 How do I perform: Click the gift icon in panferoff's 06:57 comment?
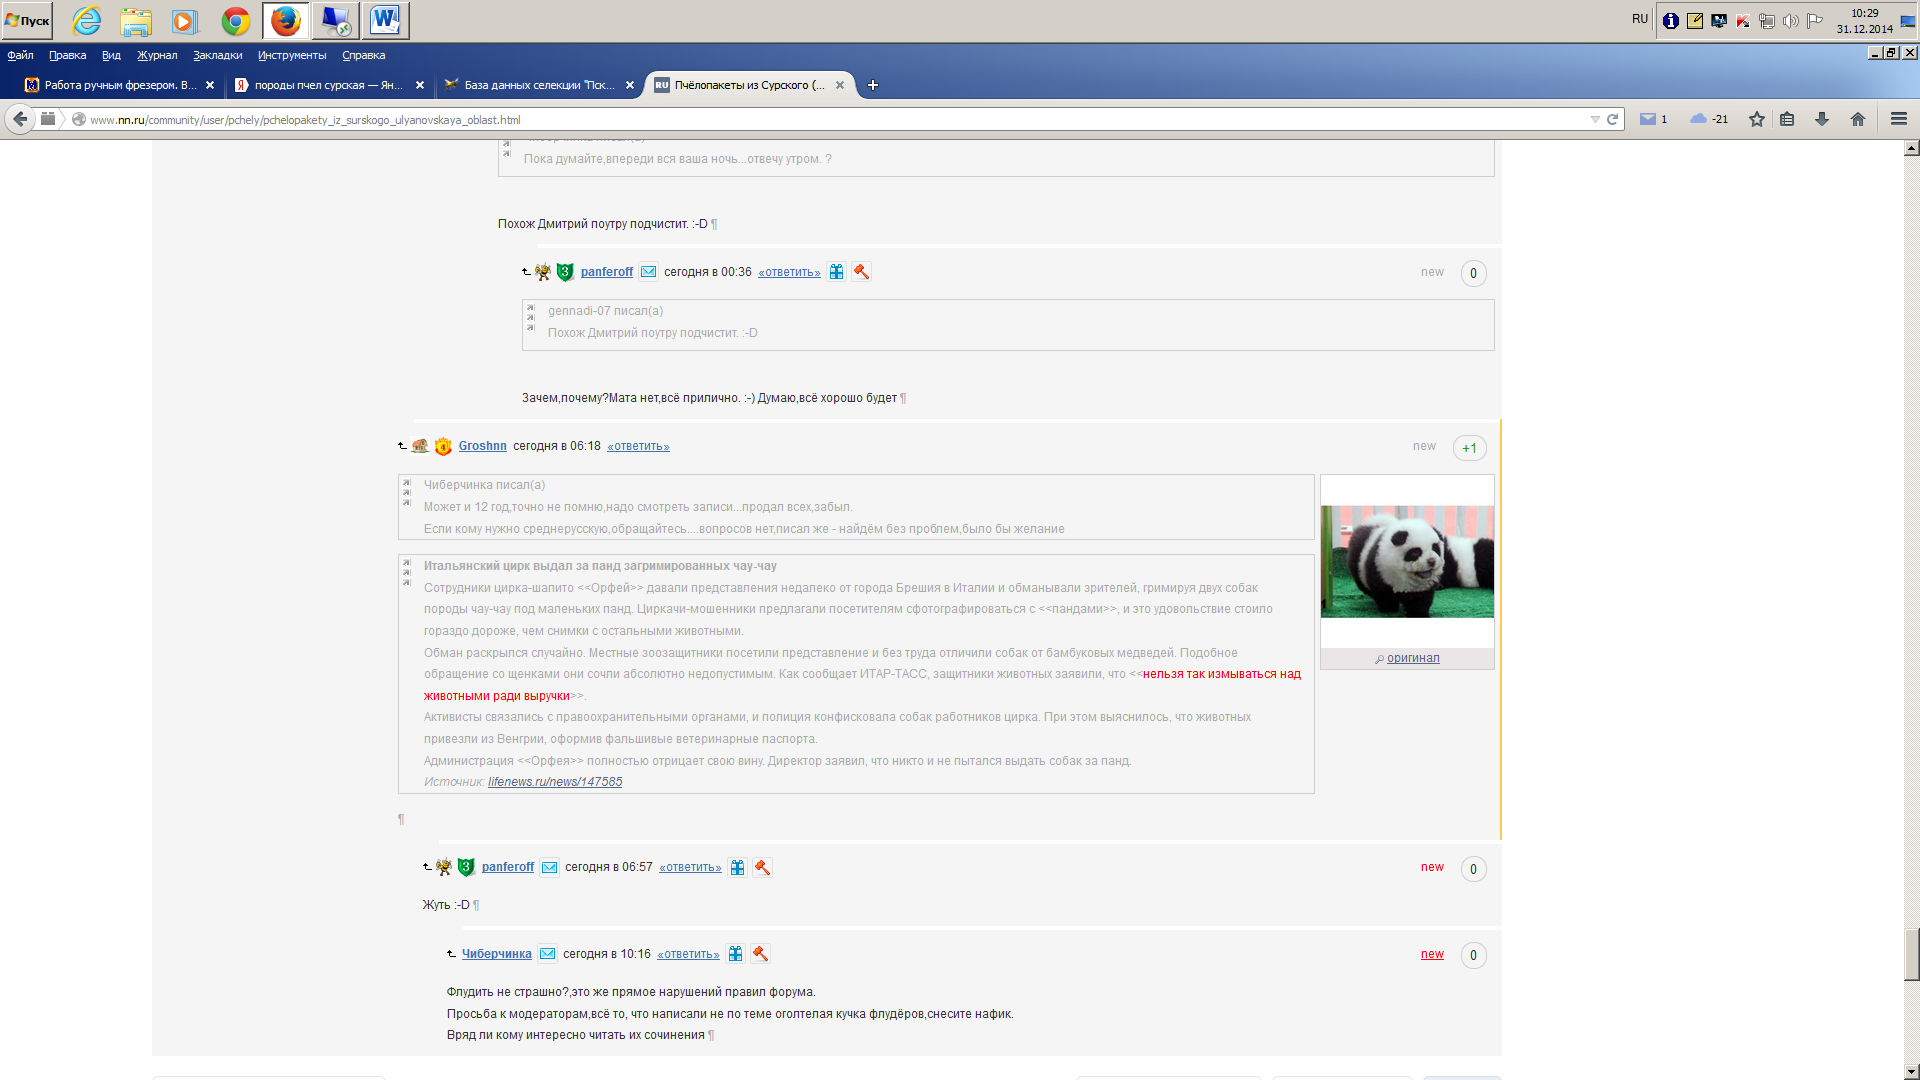tap(737, 868)
